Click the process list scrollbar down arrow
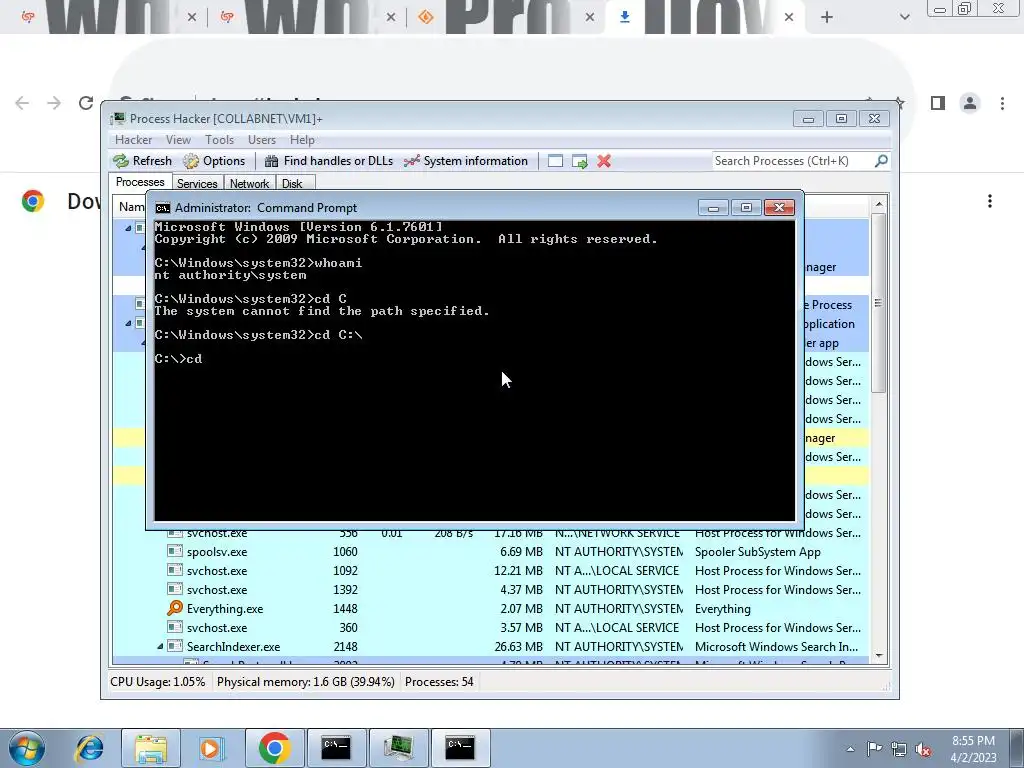Image resolution: width=1024 pixels, height=768 pixels. click(x=879, y=655)
